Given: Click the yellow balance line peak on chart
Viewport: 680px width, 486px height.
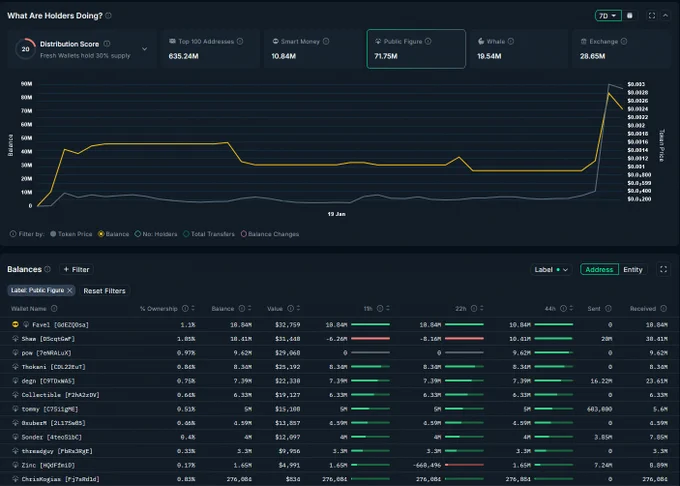Looking at the screenshot, I should [609, 93].
